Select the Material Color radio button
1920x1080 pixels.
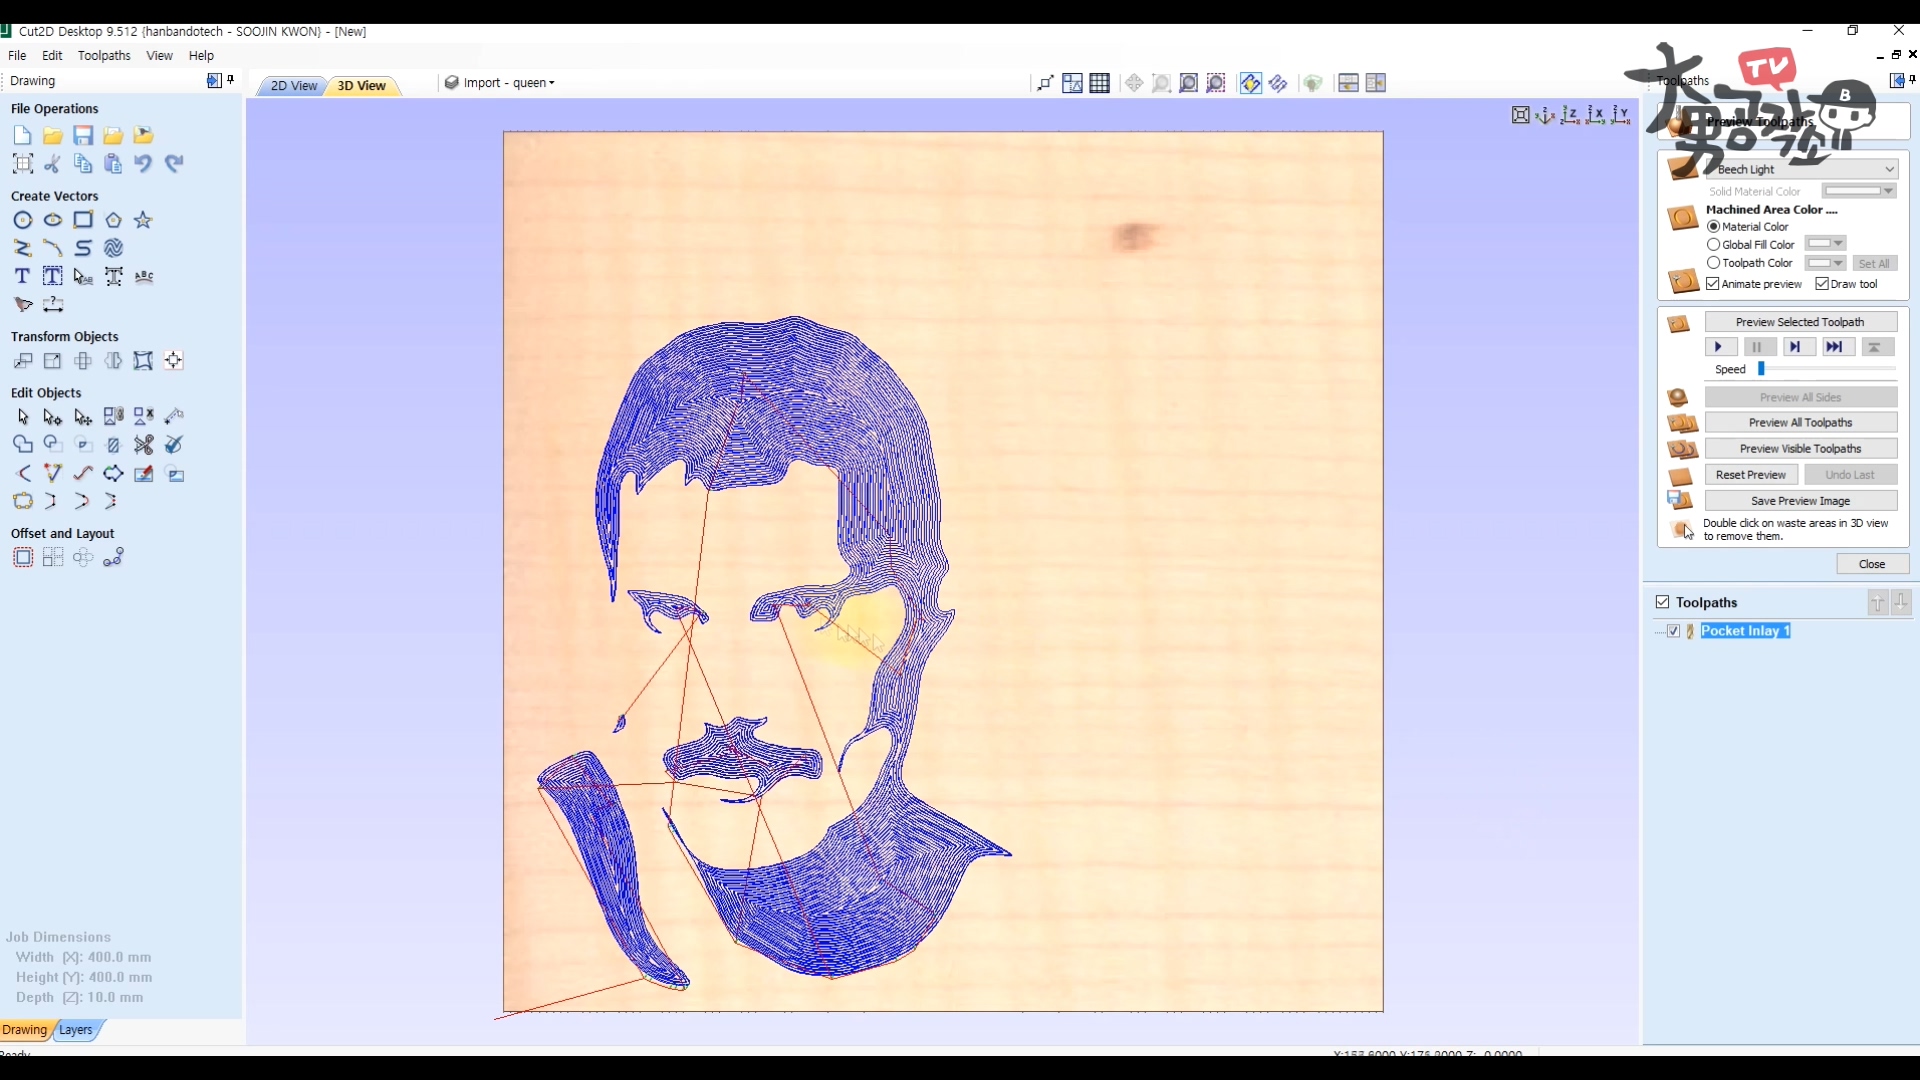(1713, 227)
